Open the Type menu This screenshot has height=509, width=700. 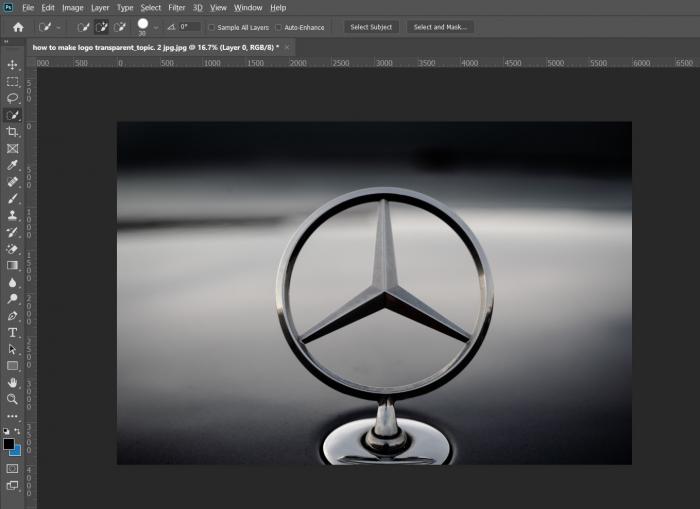click(125, 8)
